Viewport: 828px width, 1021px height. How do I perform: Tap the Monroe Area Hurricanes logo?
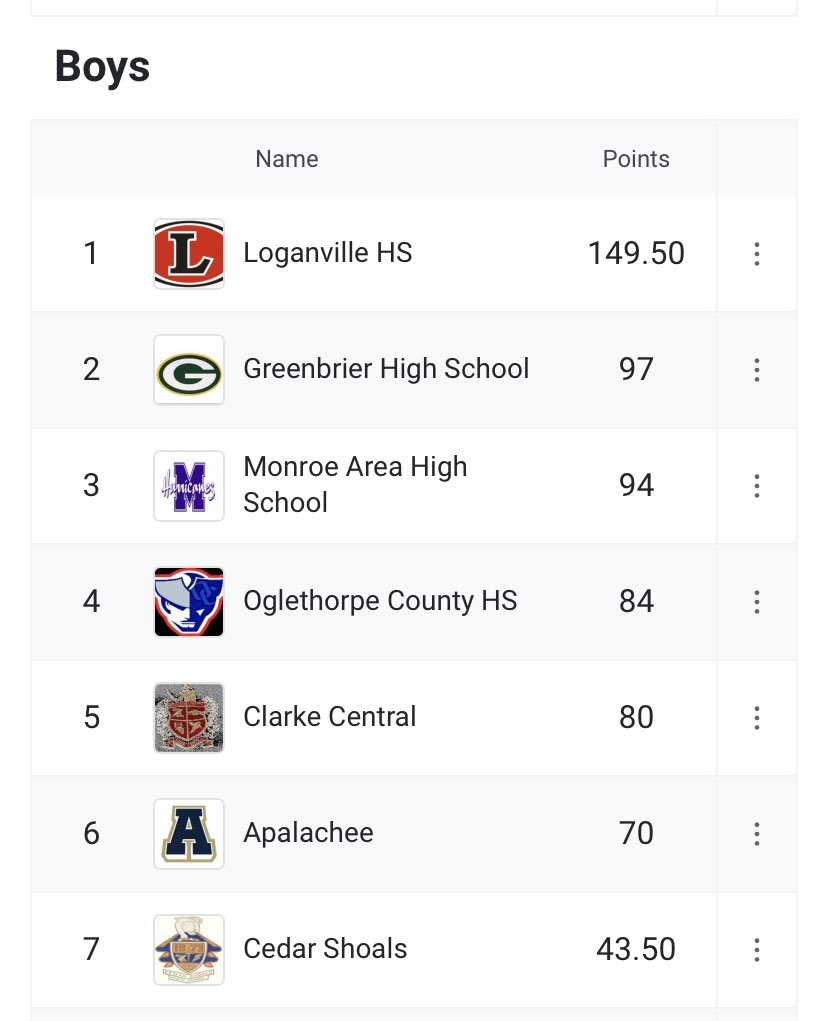(x=189, y=486)
